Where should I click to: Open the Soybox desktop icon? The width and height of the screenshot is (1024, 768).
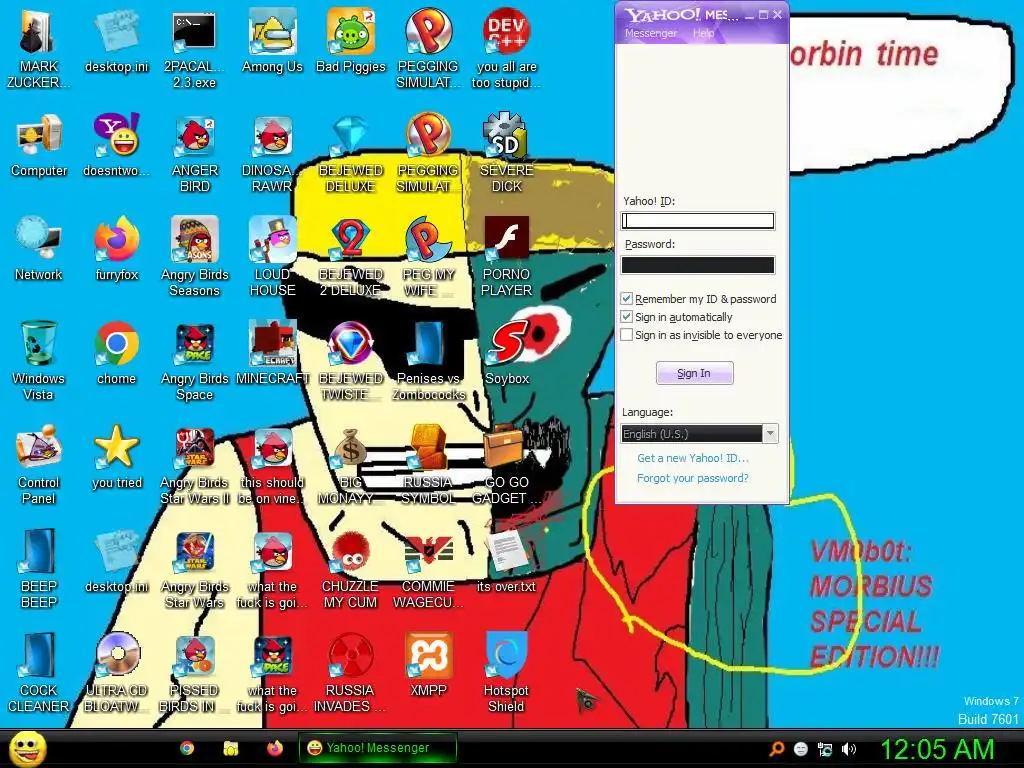coord(507,353)
